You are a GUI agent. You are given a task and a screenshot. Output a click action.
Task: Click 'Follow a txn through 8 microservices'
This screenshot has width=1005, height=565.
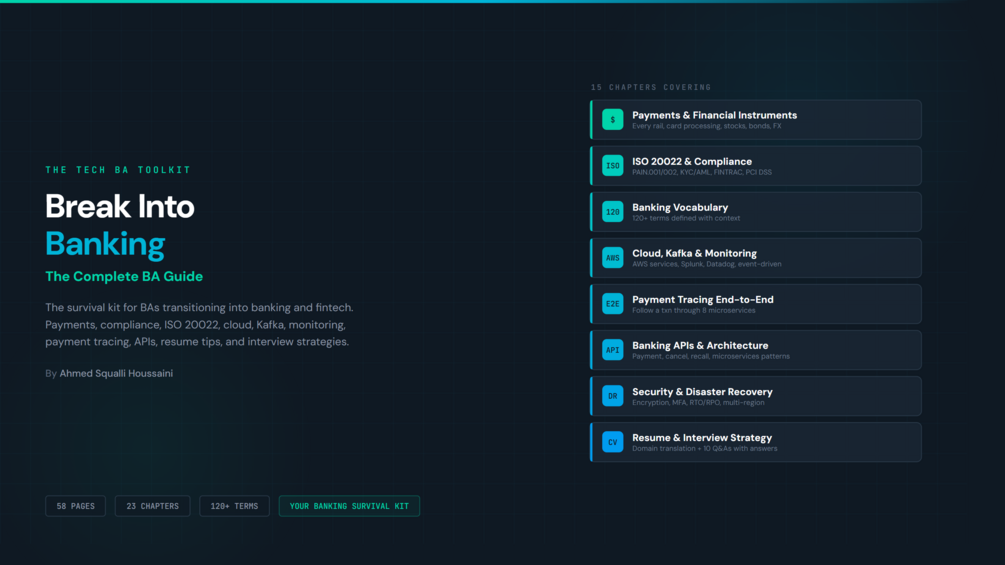click(x=694, y=311)
